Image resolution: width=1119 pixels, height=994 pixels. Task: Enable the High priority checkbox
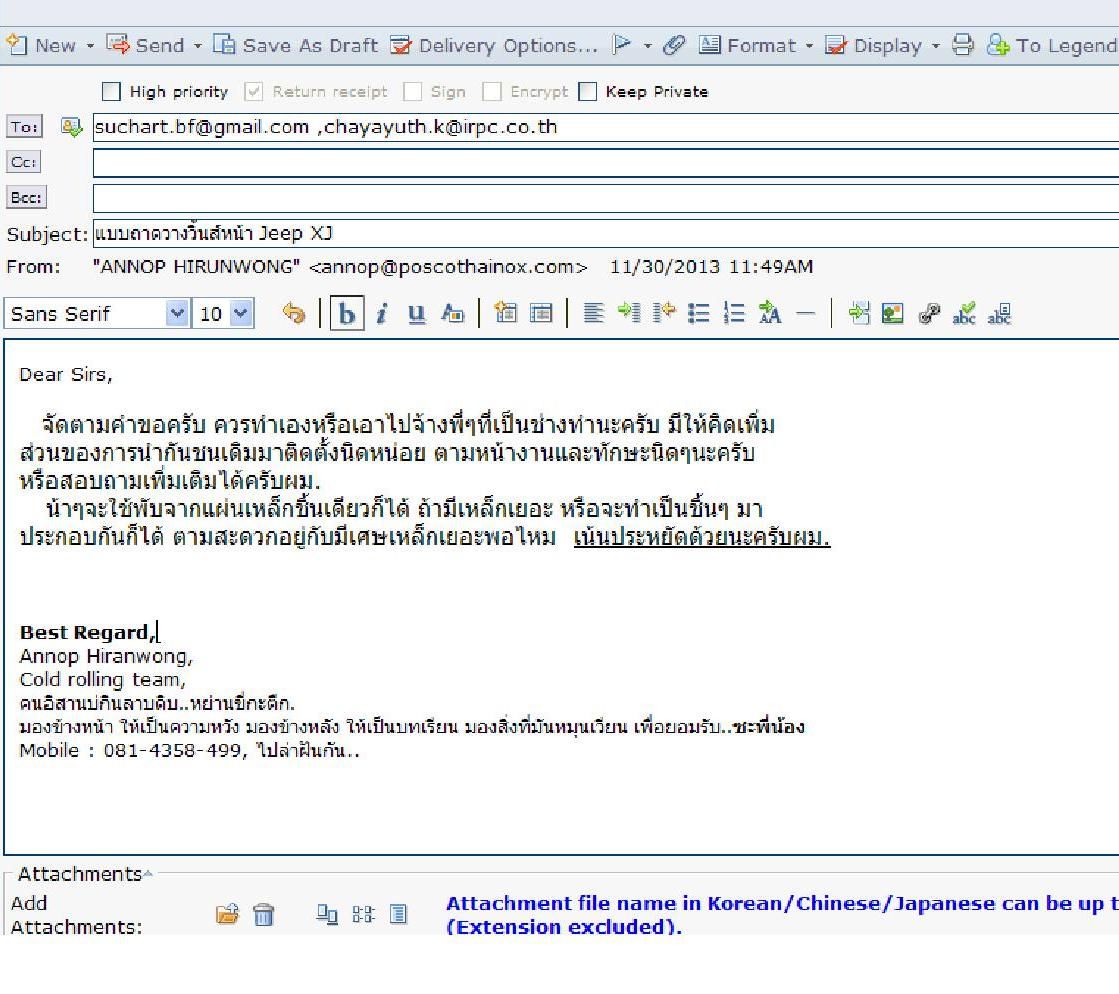click(x=112, y=92)
